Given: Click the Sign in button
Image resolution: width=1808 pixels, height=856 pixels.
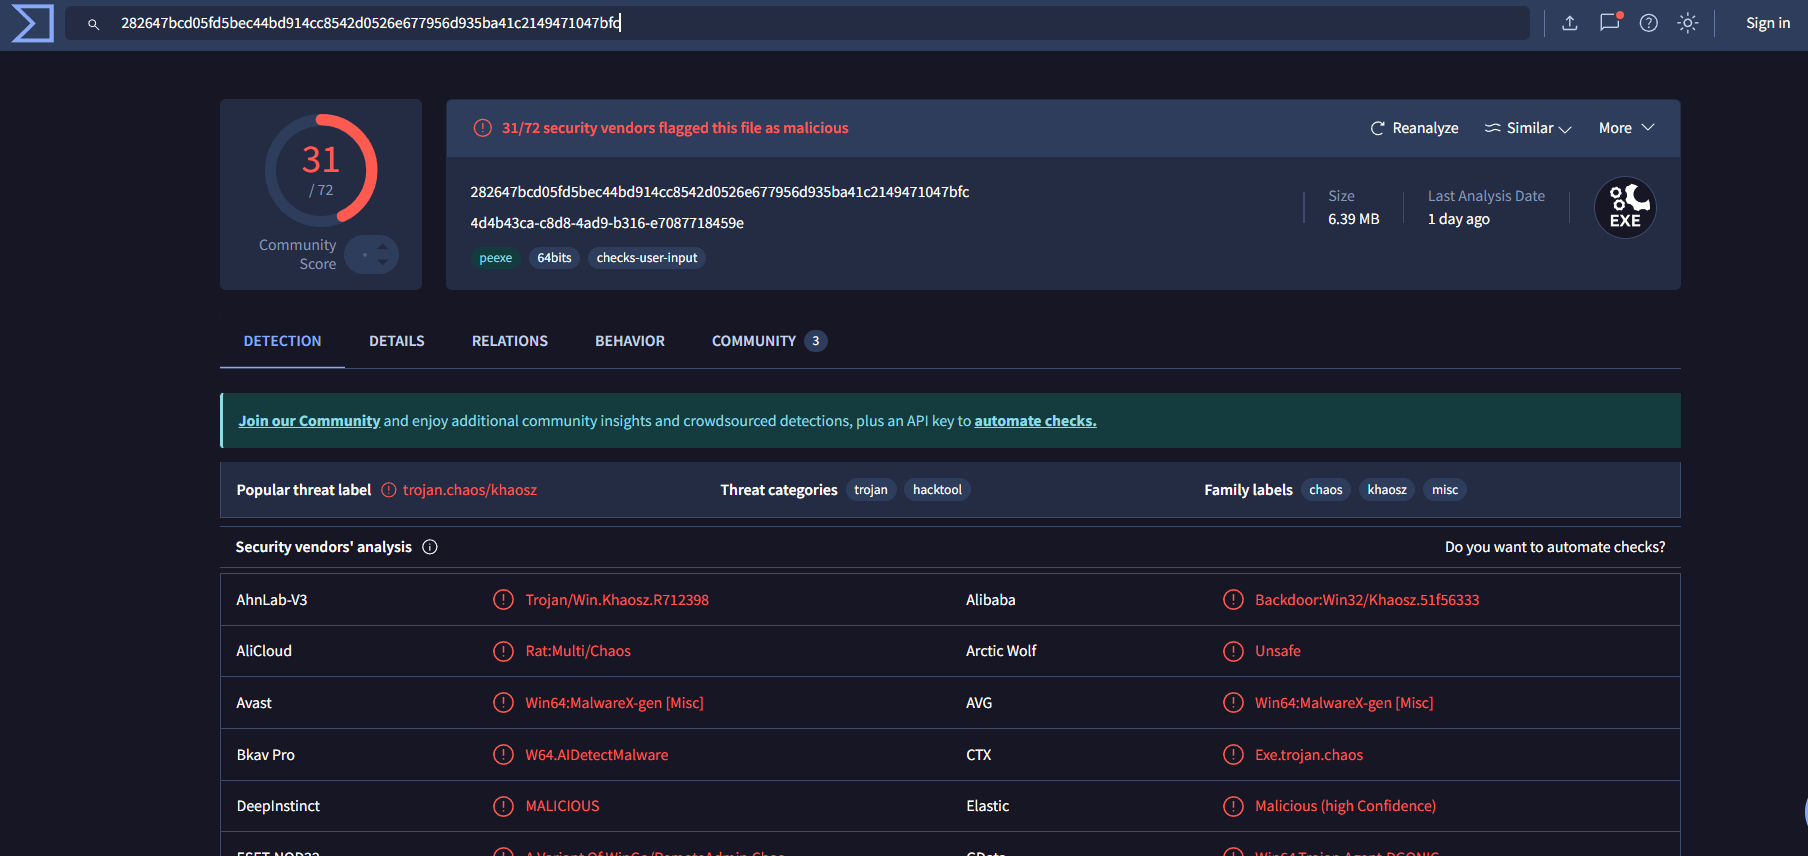Looking at the screenshot, I should [x=1767, y=23].
